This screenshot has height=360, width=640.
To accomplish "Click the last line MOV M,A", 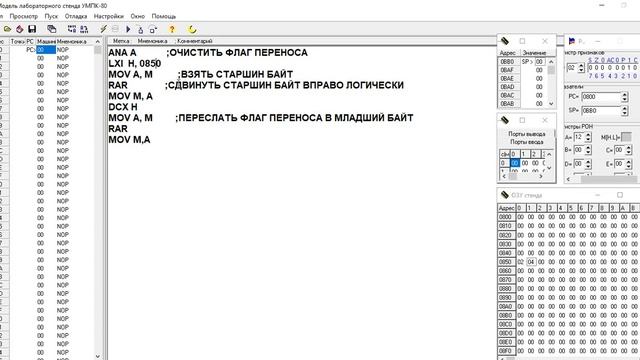I will click(129, 140).
